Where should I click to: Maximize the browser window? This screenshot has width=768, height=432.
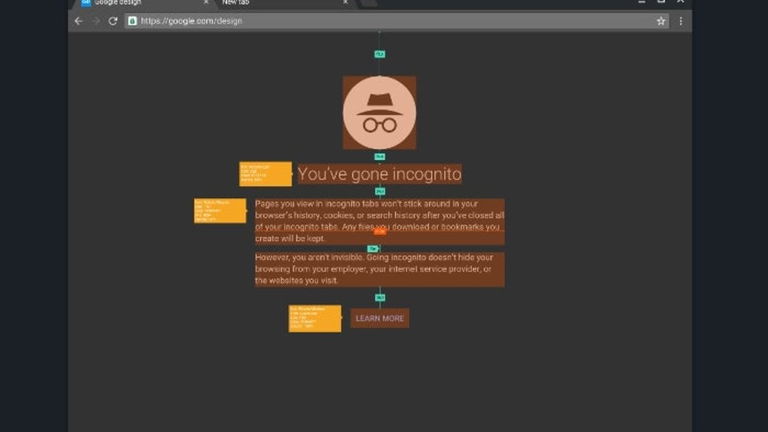[x=661, y=2]
